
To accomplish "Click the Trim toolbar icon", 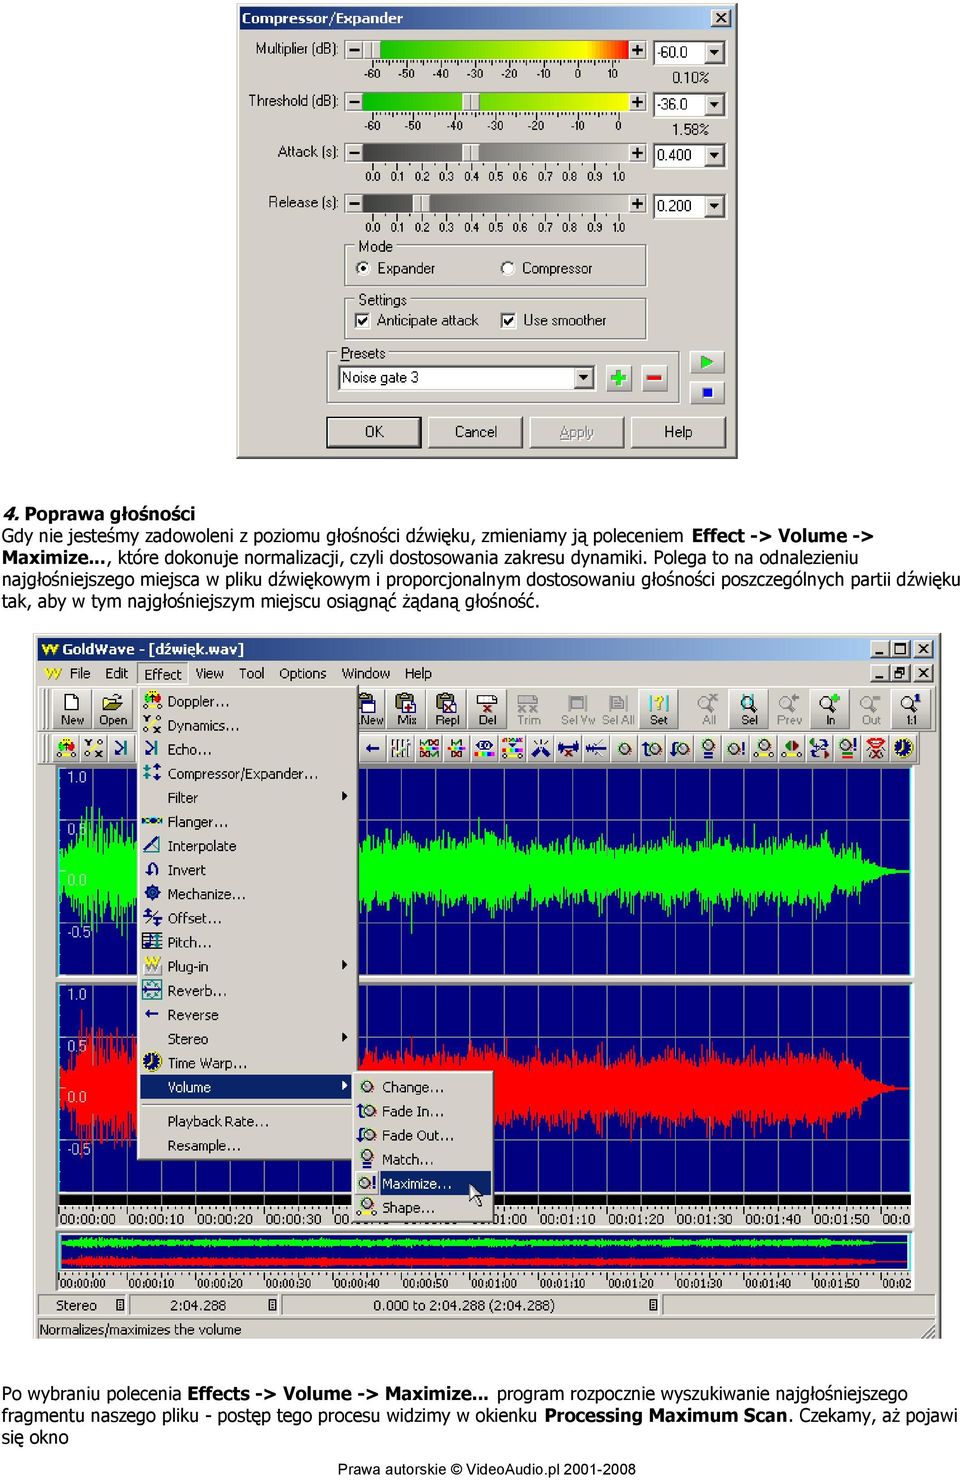I will point(528,709).
